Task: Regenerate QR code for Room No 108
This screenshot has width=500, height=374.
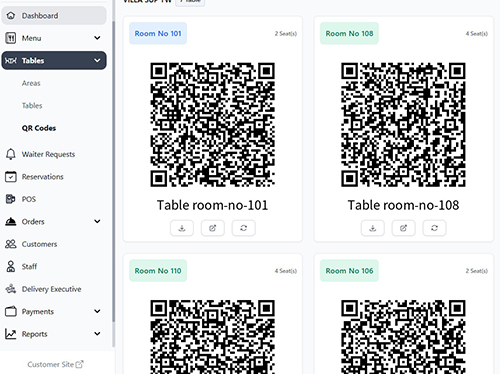Action: (434, 228)
